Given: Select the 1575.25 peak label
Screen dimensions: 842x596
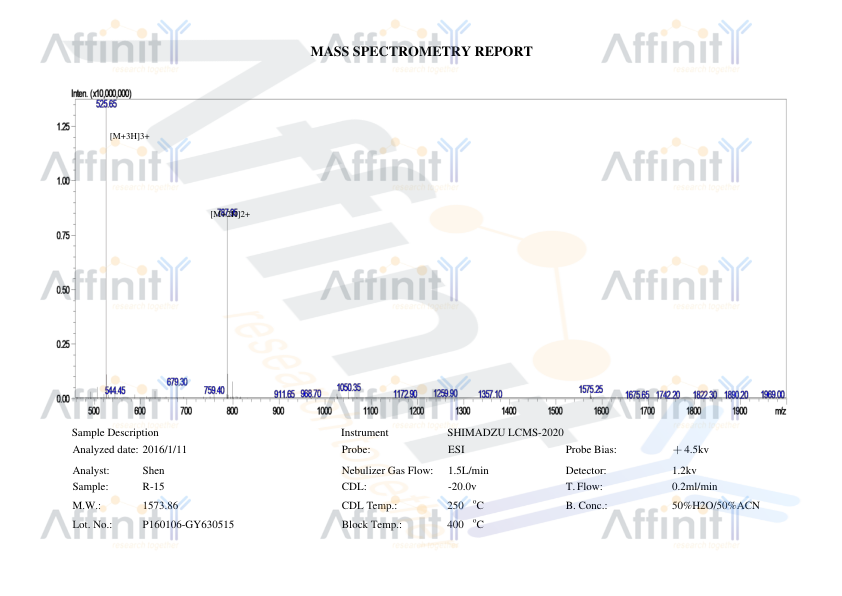Looking at the screenshot, I should point(591,389).
